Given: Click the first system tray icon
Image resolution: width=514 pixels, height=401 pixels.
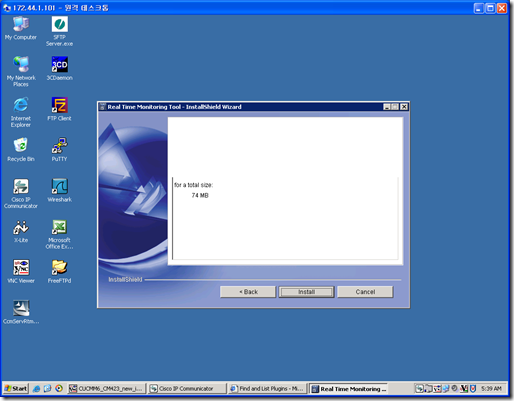Looking at the screenshot, I should (x=419, y=389).
